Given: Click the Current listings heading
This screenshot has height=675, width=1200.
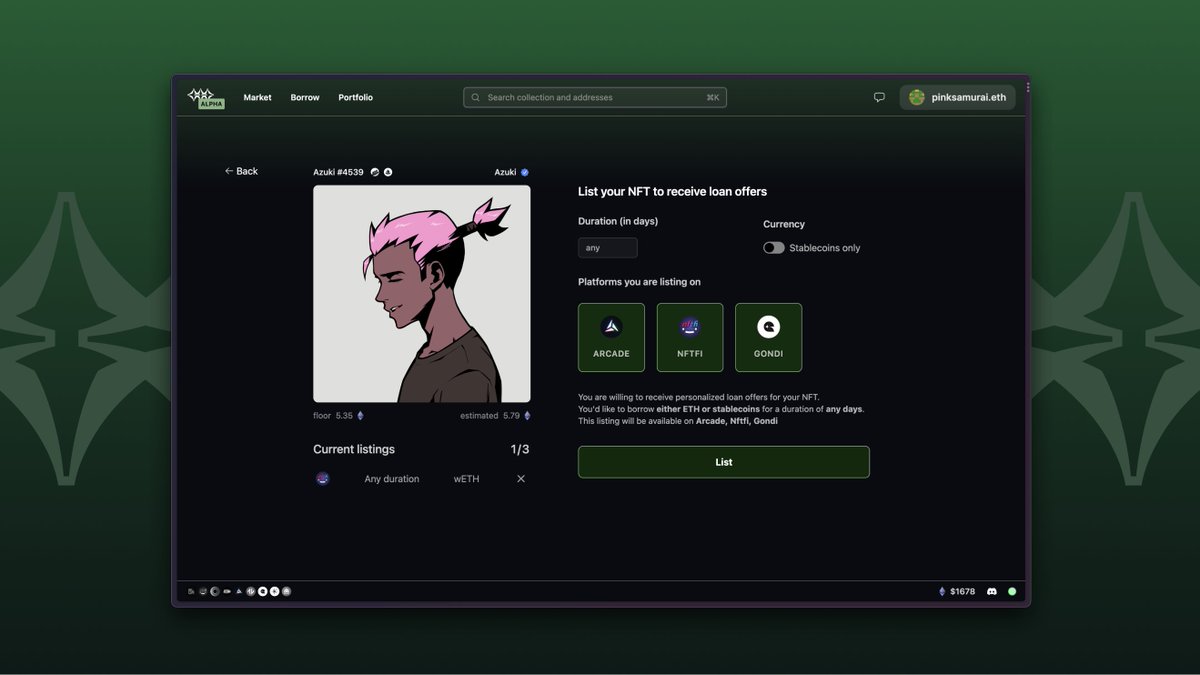Looking at the screenshot, I should point(354,450).
